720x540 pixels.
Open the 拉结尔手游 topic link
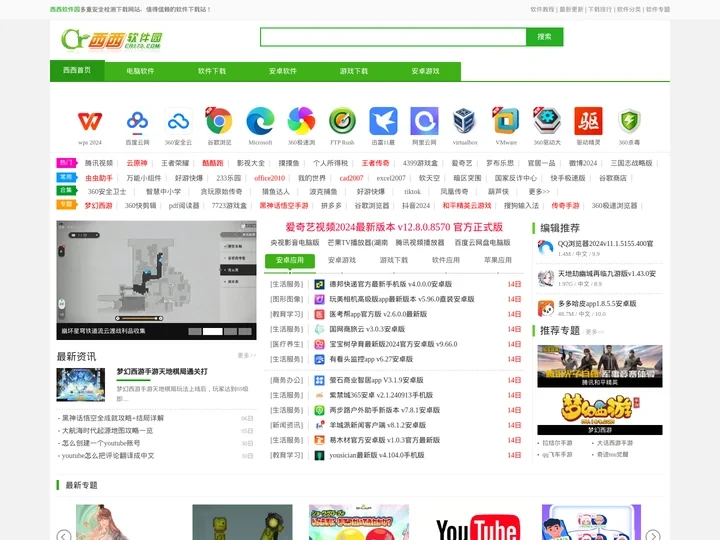(557, 443)
